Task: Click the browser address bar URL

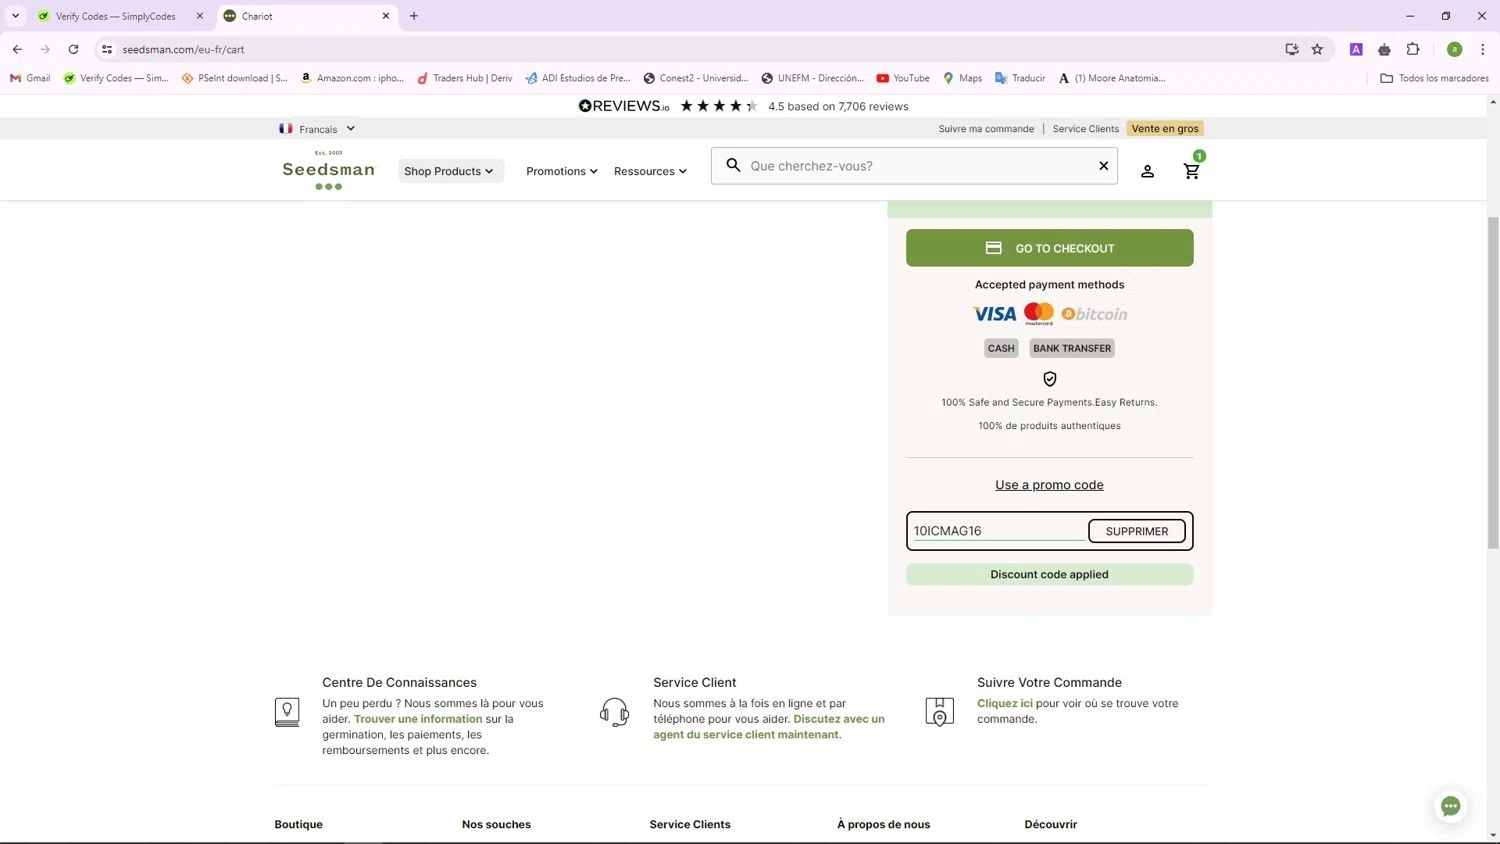Action: point(183,49)
